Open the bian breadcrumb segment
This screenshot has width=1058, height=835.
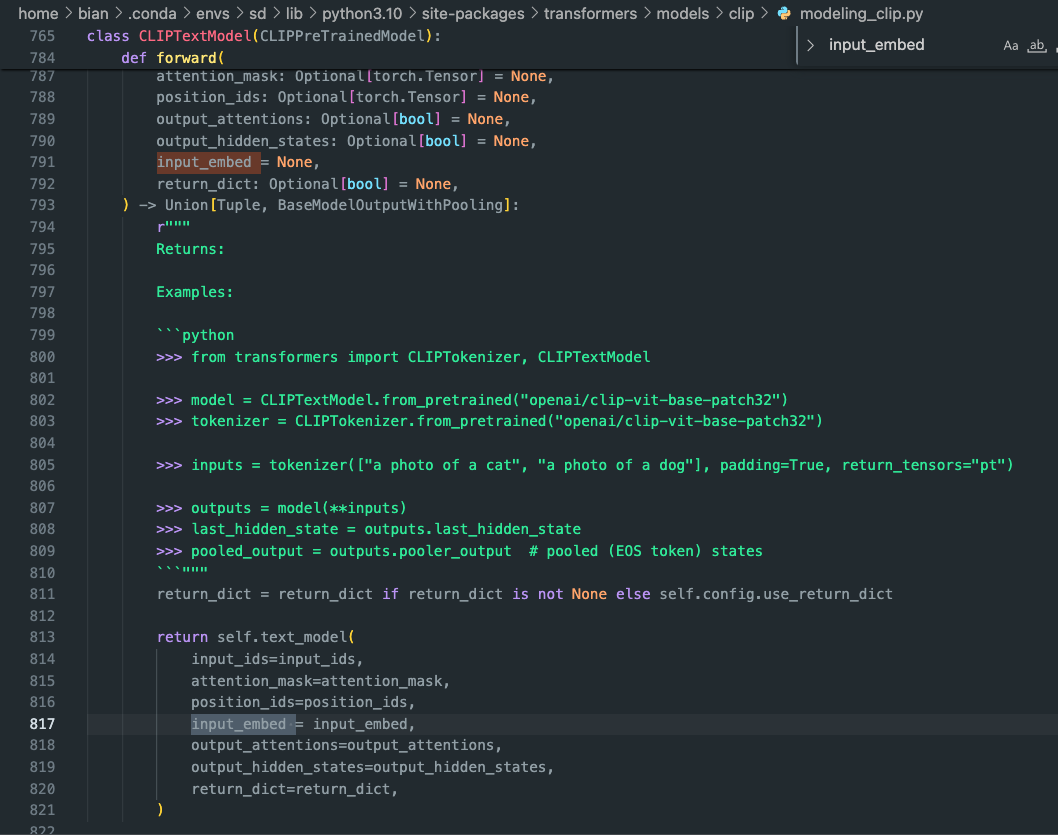[x=93, y=13]
